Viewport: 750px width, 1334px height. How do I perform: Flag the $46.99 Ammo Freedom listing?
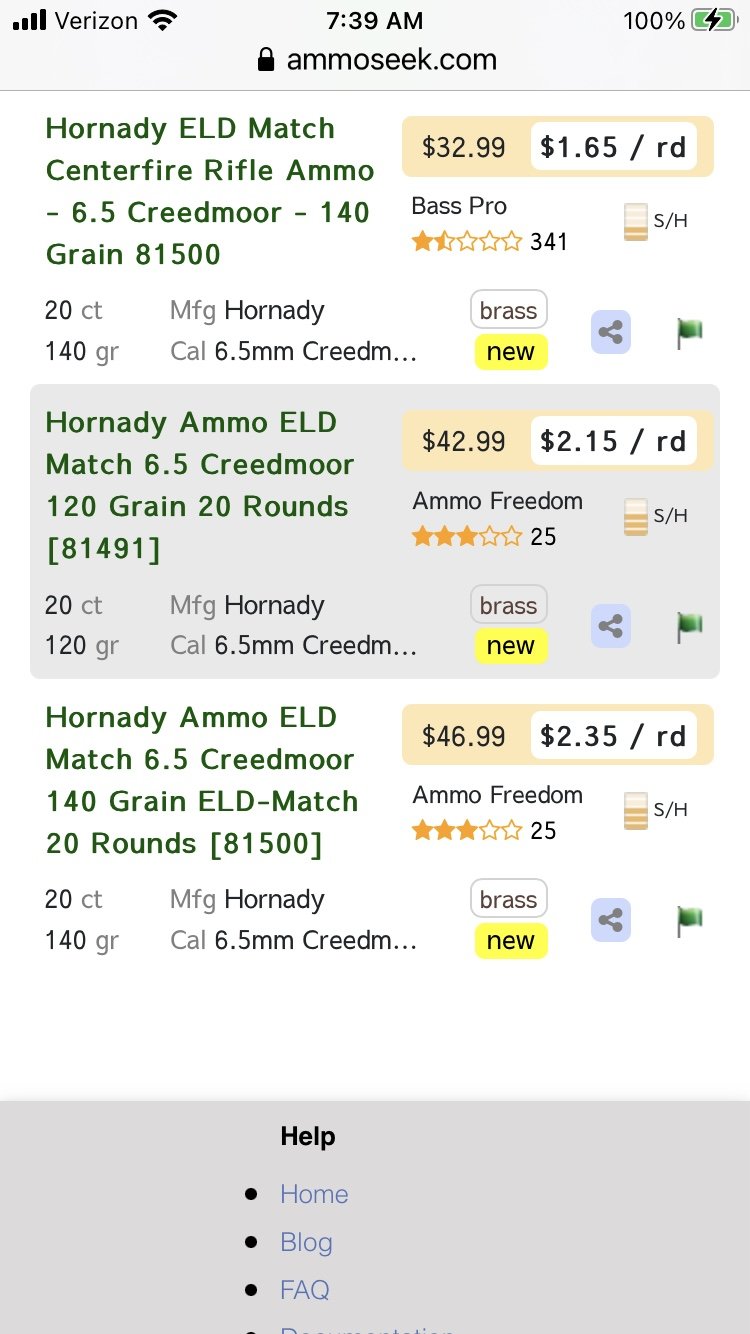coord(689,921)
